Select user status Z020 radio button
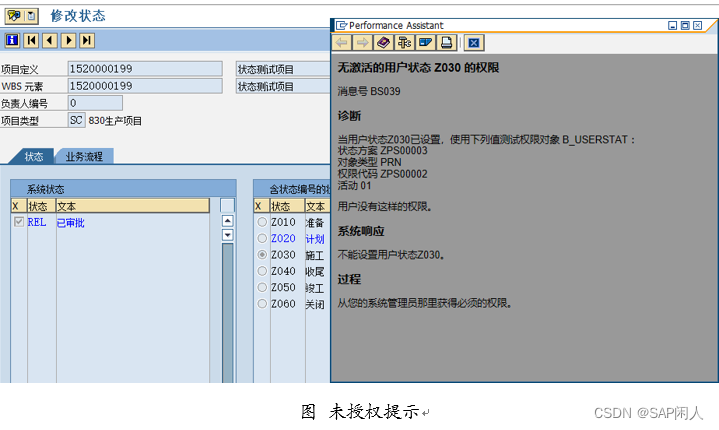This screenshot has height=430, width=719. [x=262, y=238]
